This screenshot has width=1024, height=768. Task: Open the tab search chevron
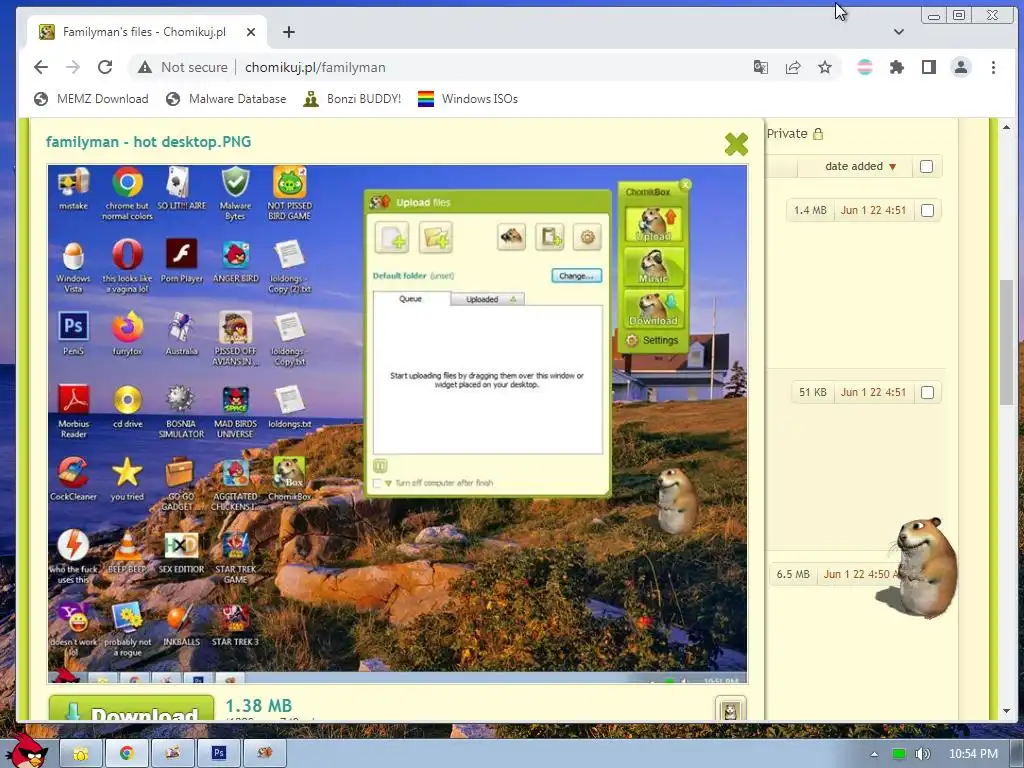coord(899,31)
